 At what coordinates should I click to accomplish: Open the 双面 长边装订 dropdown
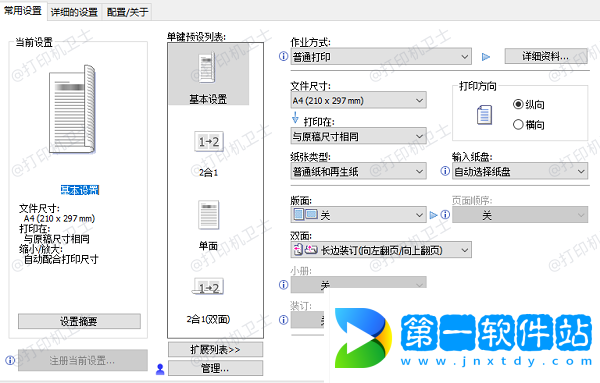click(x=381, y=250)
